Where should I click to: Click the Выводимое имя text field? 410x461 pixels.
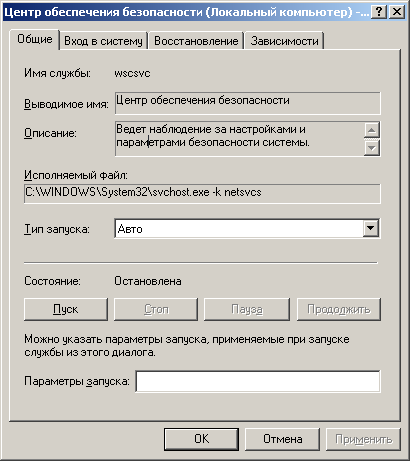(248, 103)
